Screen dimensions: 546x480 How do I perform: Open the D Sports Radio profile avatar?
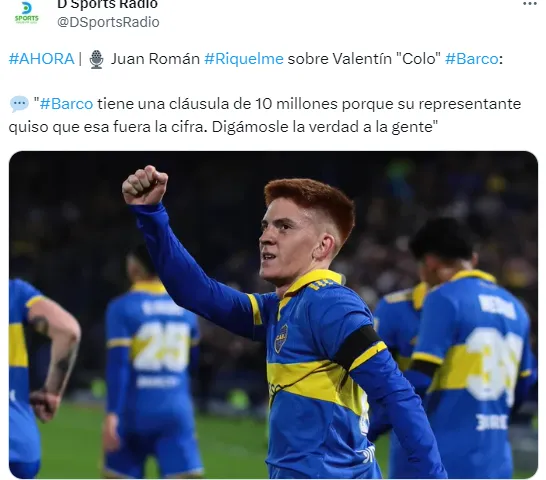coord(26,13)
